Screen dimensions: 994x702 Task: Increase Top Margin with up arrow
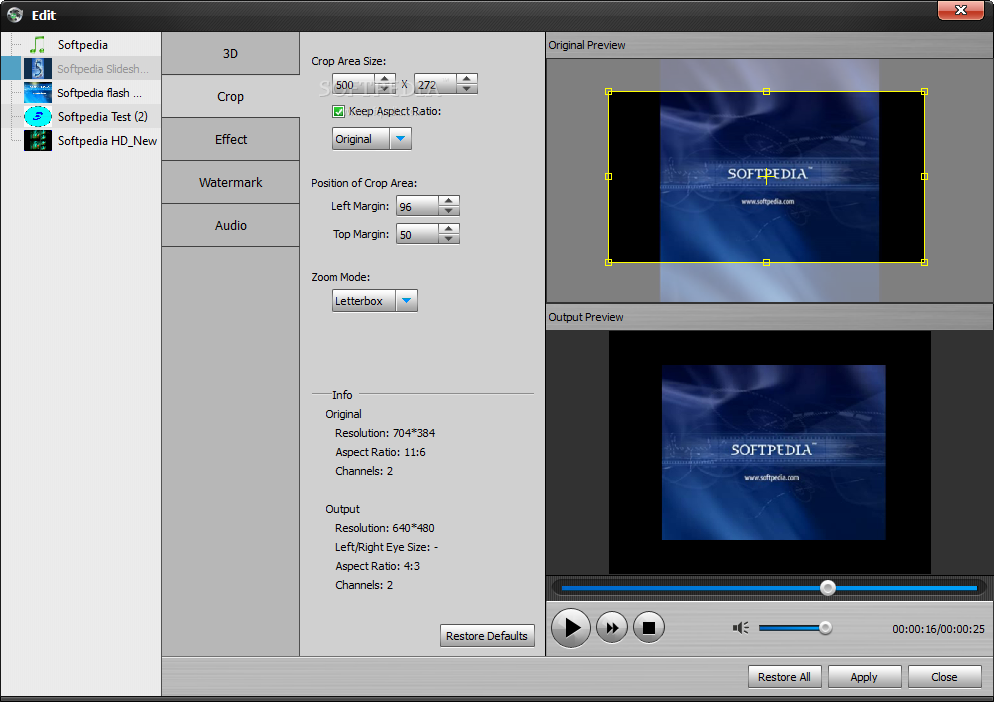[449, 228]
